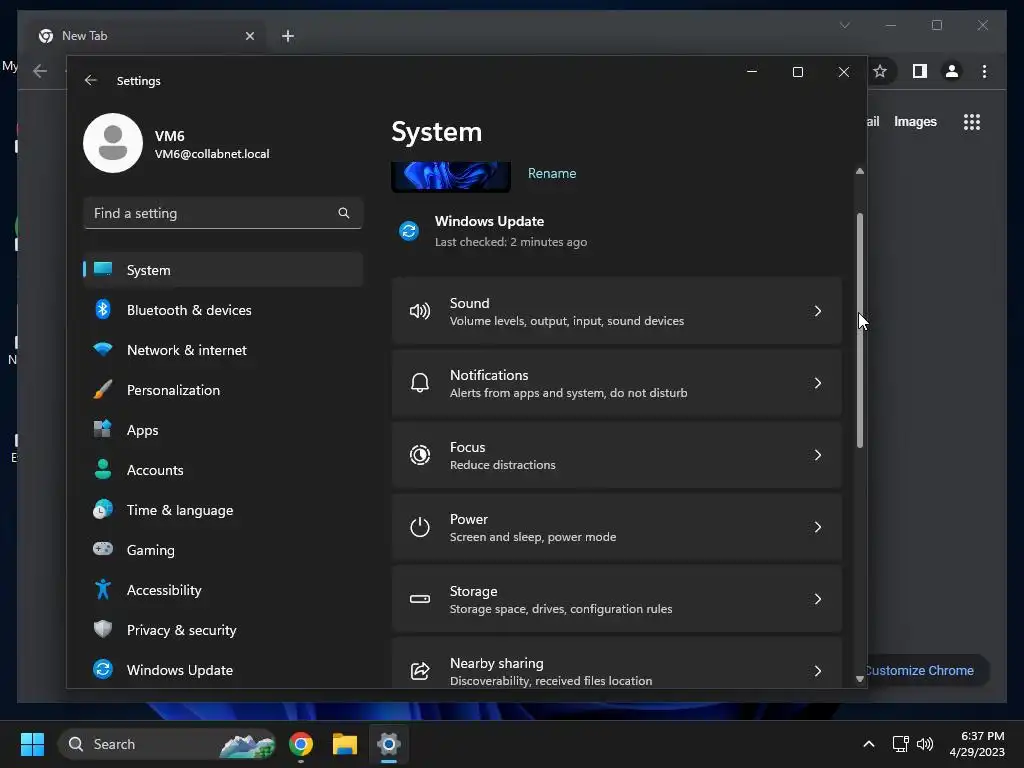Open a new Chrome tab

coord(288,36)
